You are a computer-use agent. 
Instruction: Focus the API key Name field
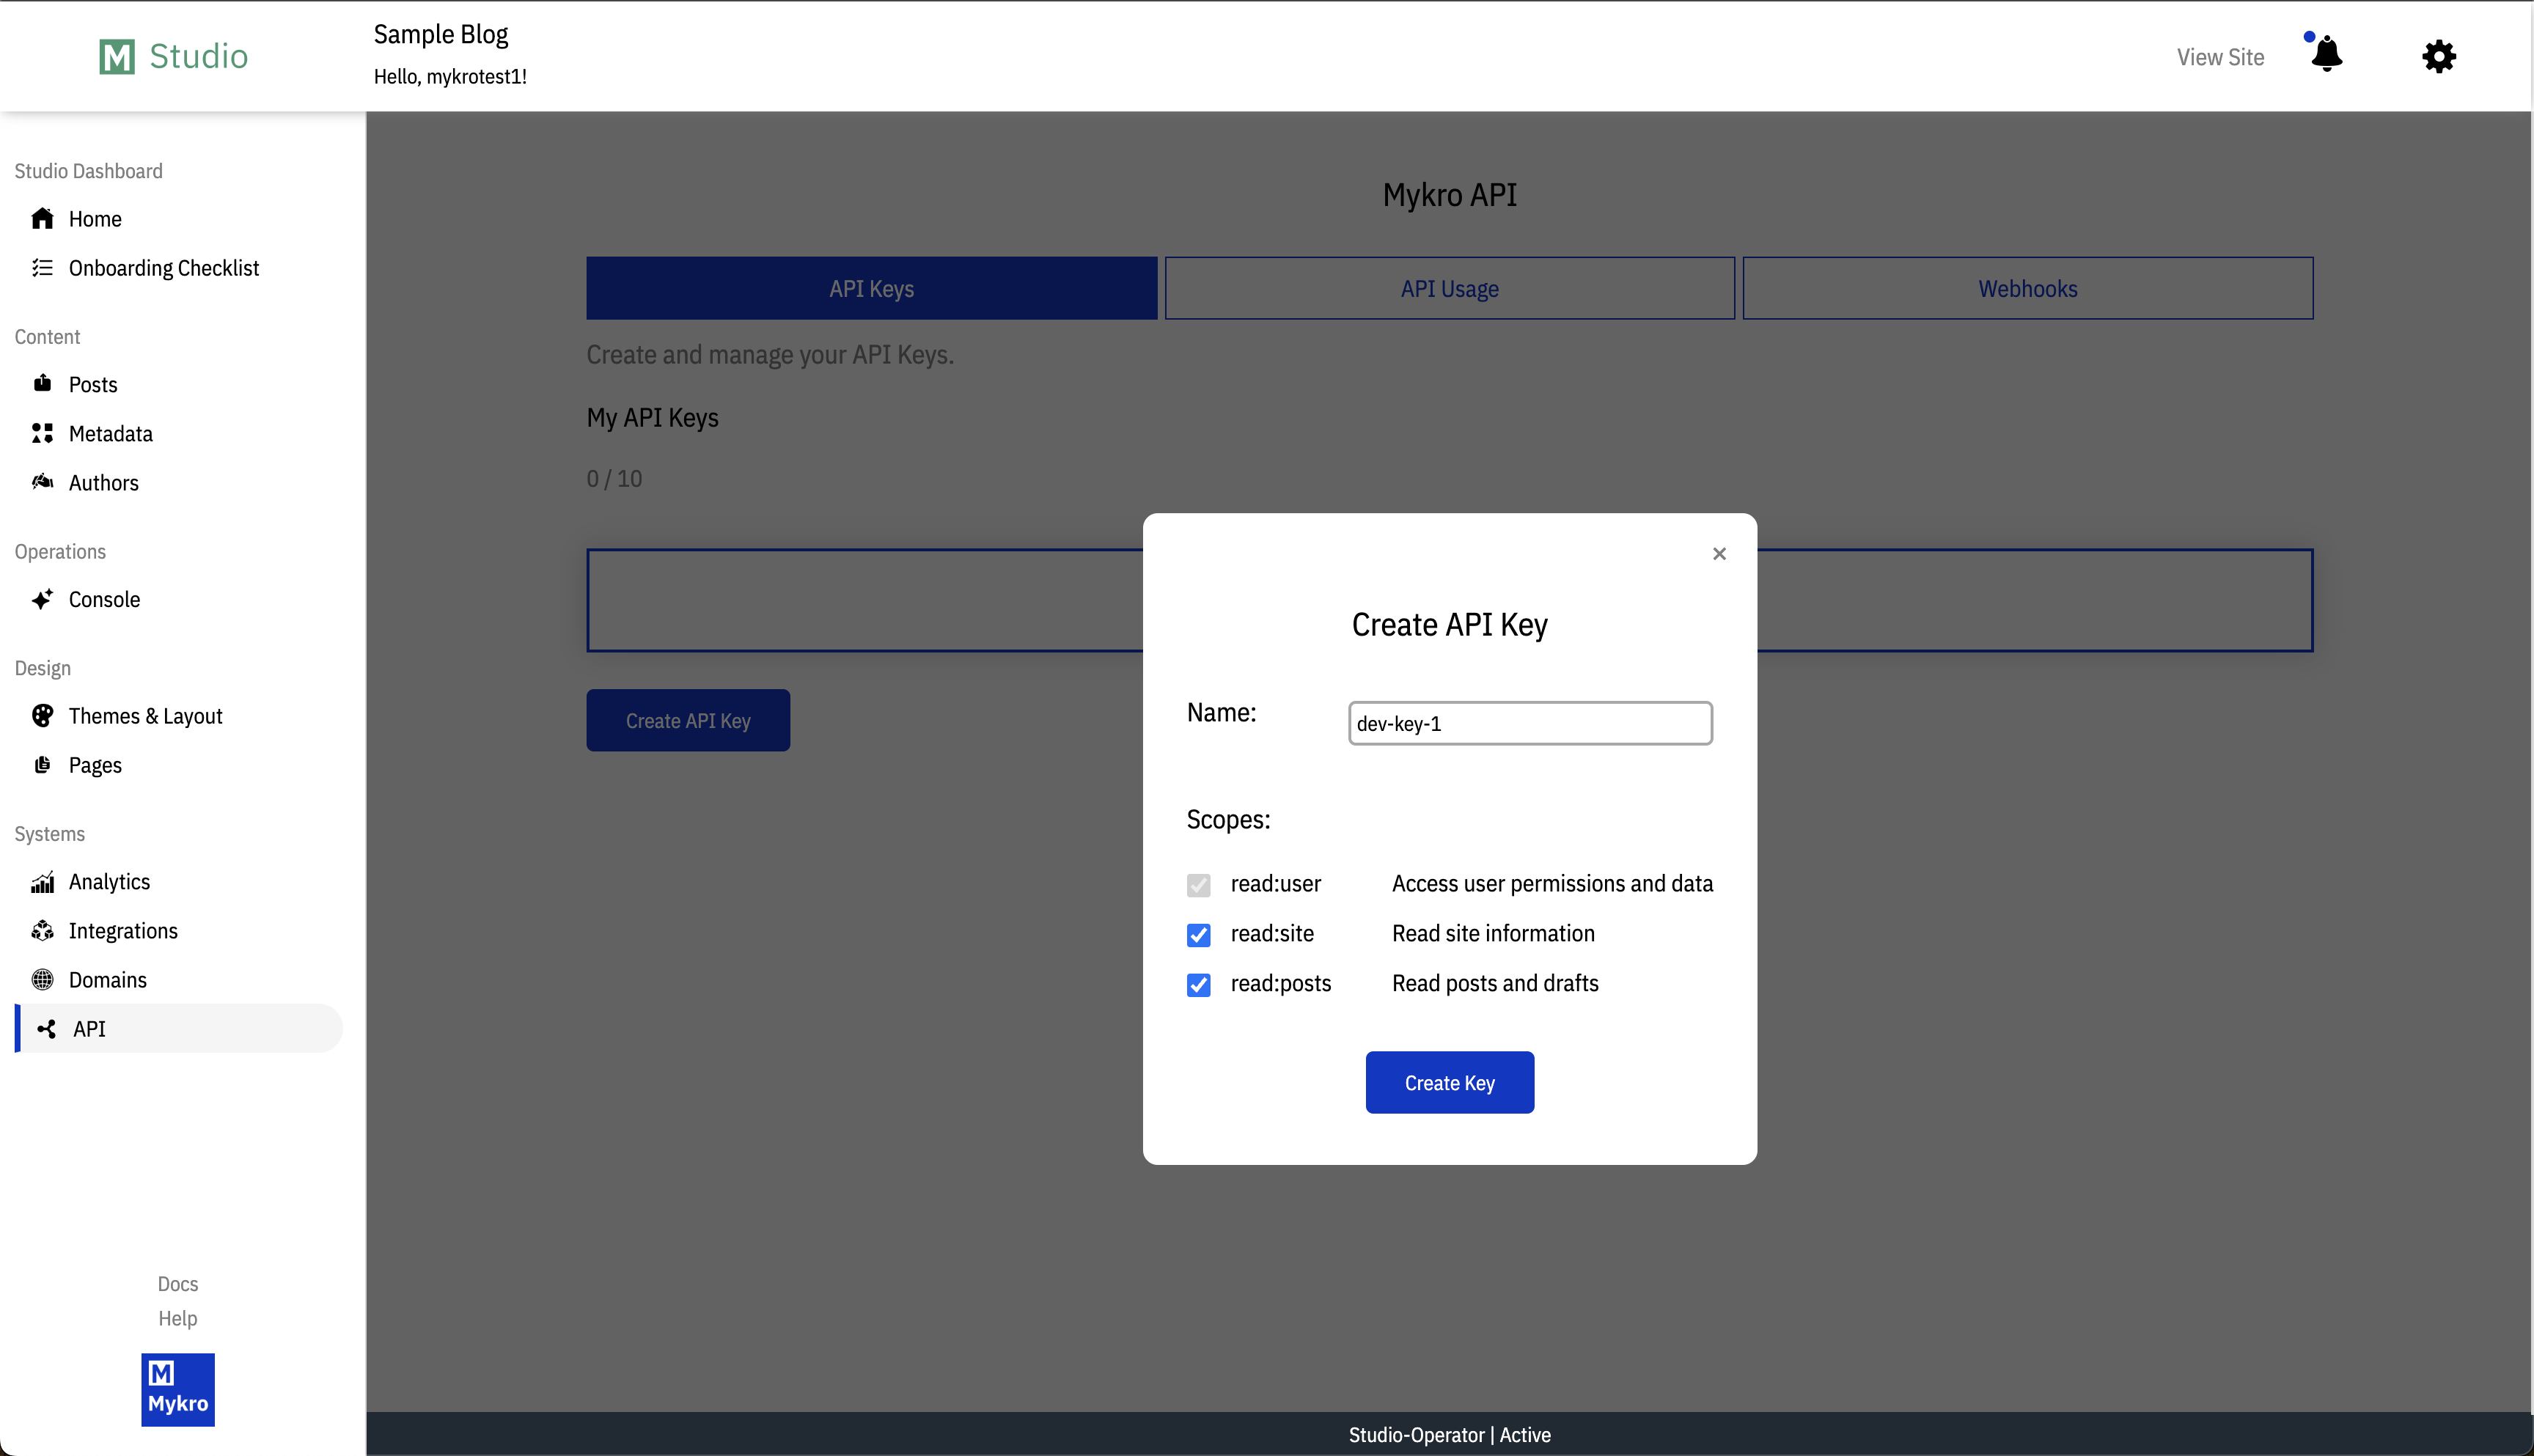(x=1529, y=723)
